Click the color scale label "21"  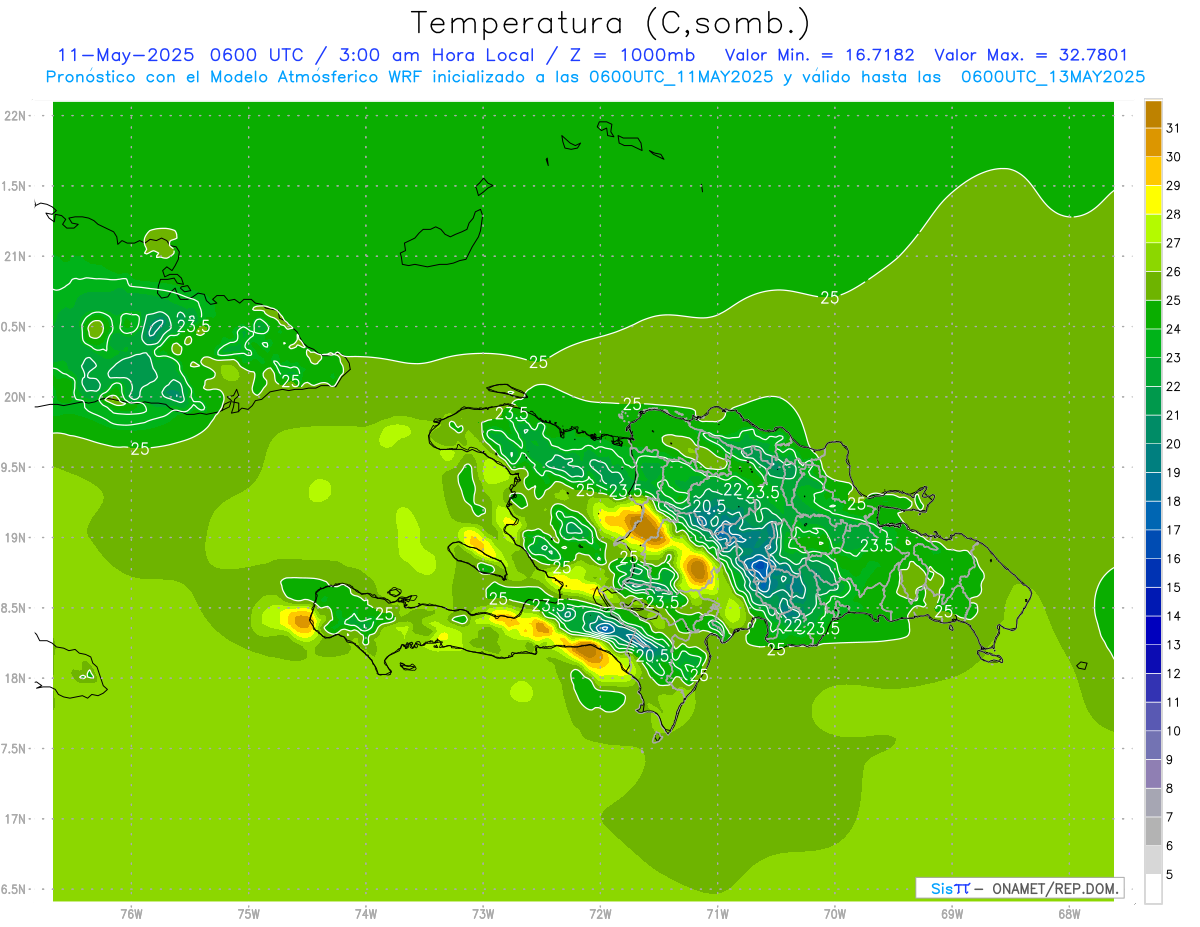[1173, 415]
